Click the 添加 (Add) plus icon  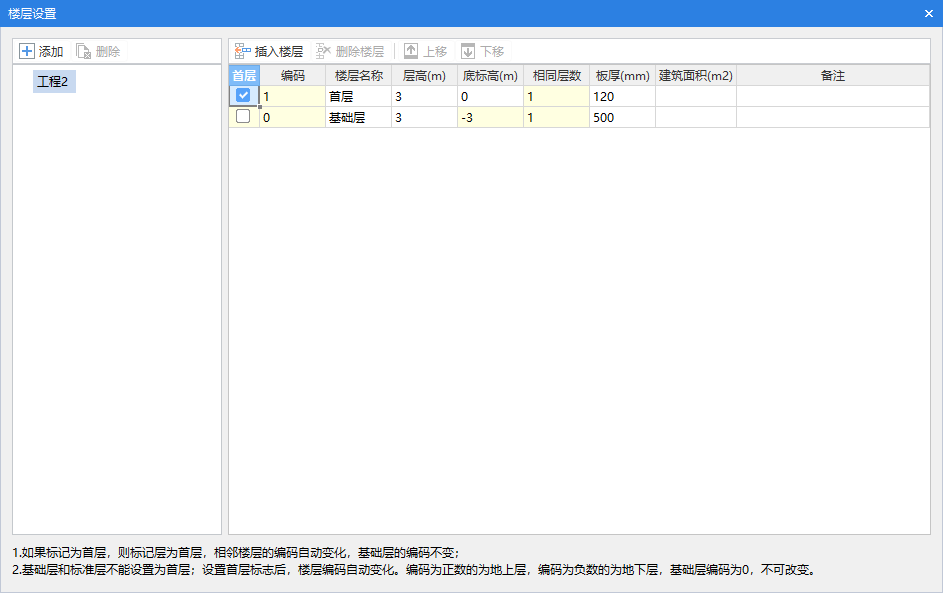pyautogui.click(x=27, y=51)
